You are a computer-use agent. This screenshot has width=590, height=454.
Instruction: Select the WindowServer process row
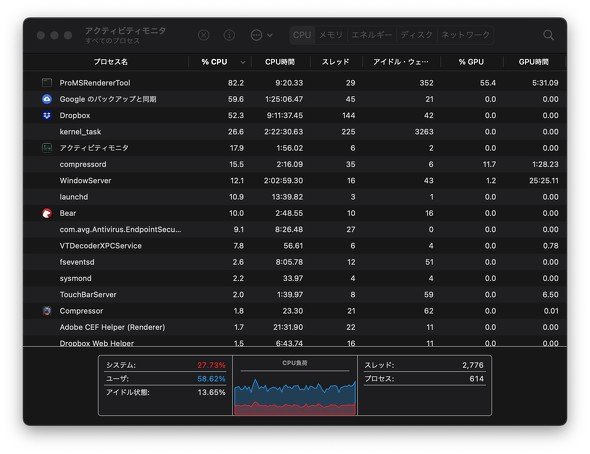pyautogui.click(x=295, y=181)
